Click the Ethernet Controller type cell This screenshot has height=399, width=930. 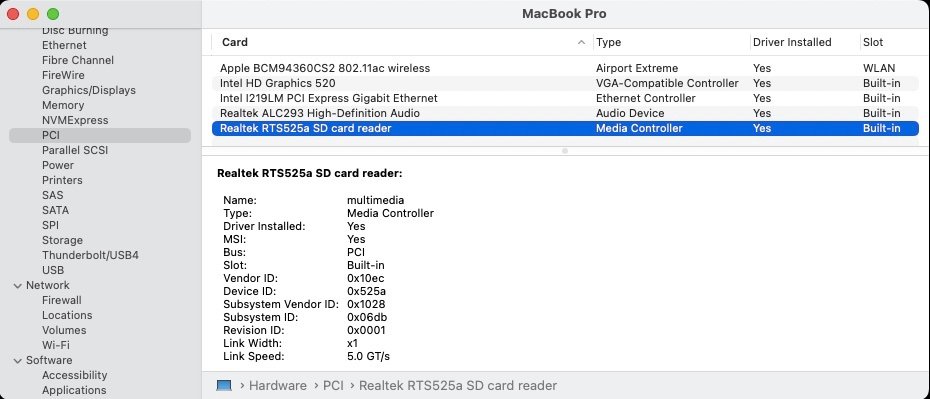(x=646, y=98)
